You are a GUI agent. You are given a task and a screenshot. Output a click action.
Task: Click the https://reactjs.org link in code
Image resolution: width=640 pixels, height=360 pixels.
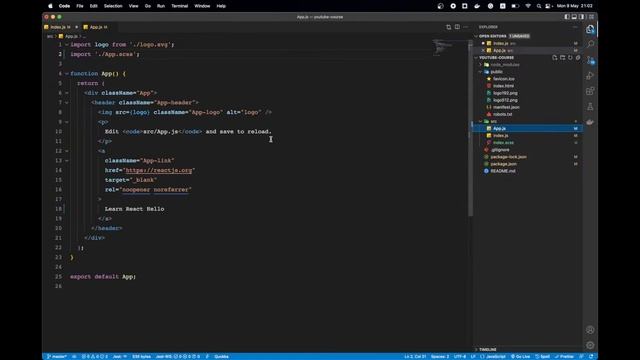tap(159, 170)
